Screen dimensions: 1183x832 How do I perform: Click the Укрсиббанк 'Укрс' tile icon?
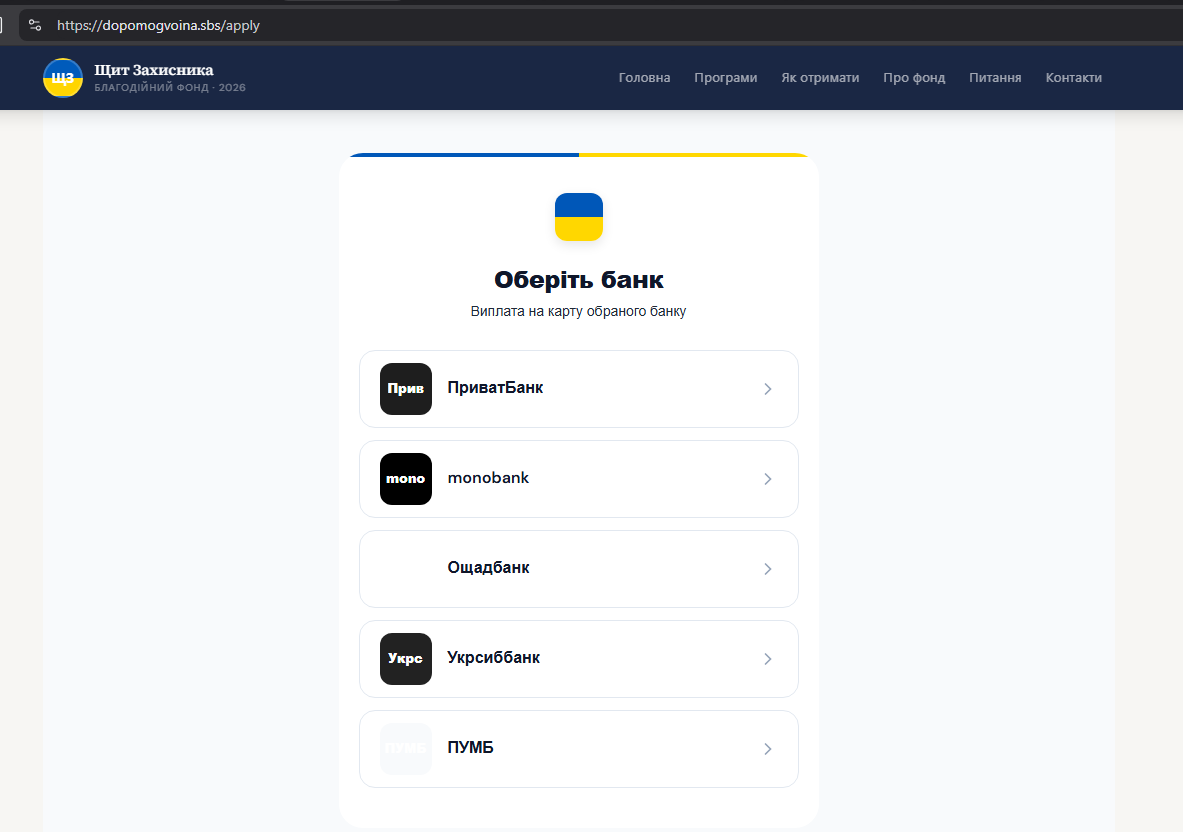406,659
